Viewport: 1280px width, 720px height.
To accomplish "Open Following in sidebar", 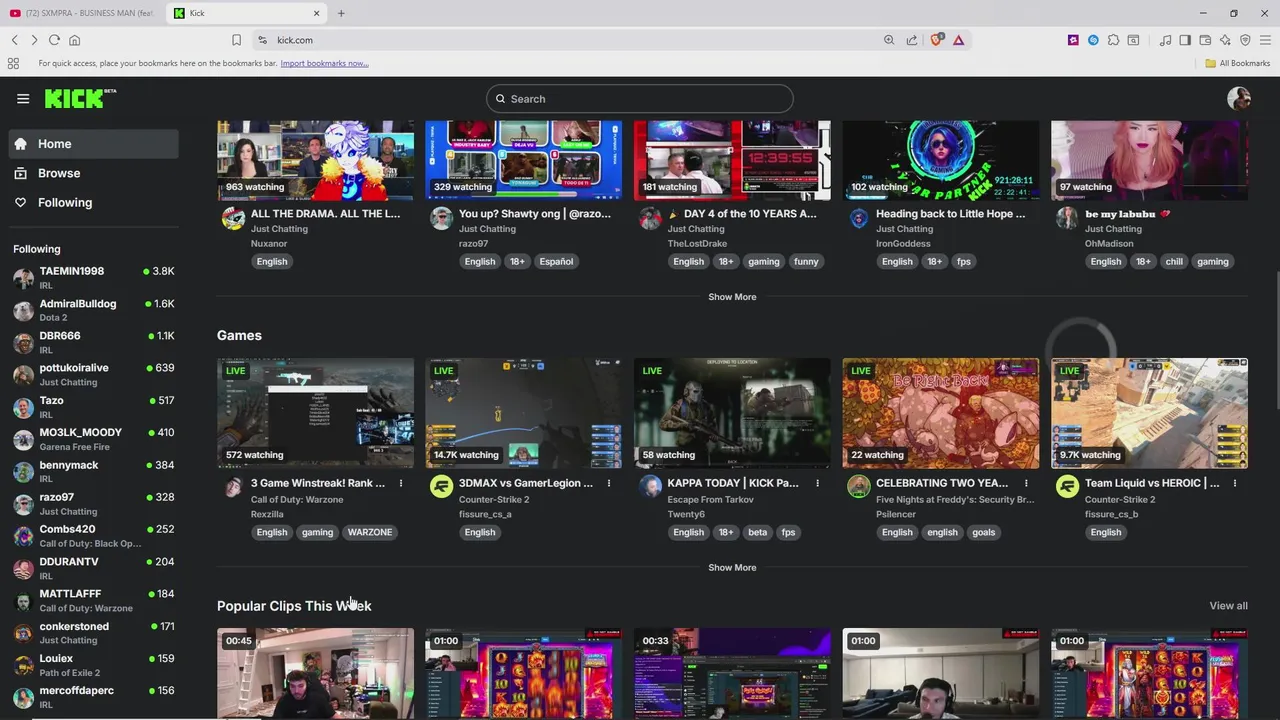I will pyautogui.click(x=94, y=202).
